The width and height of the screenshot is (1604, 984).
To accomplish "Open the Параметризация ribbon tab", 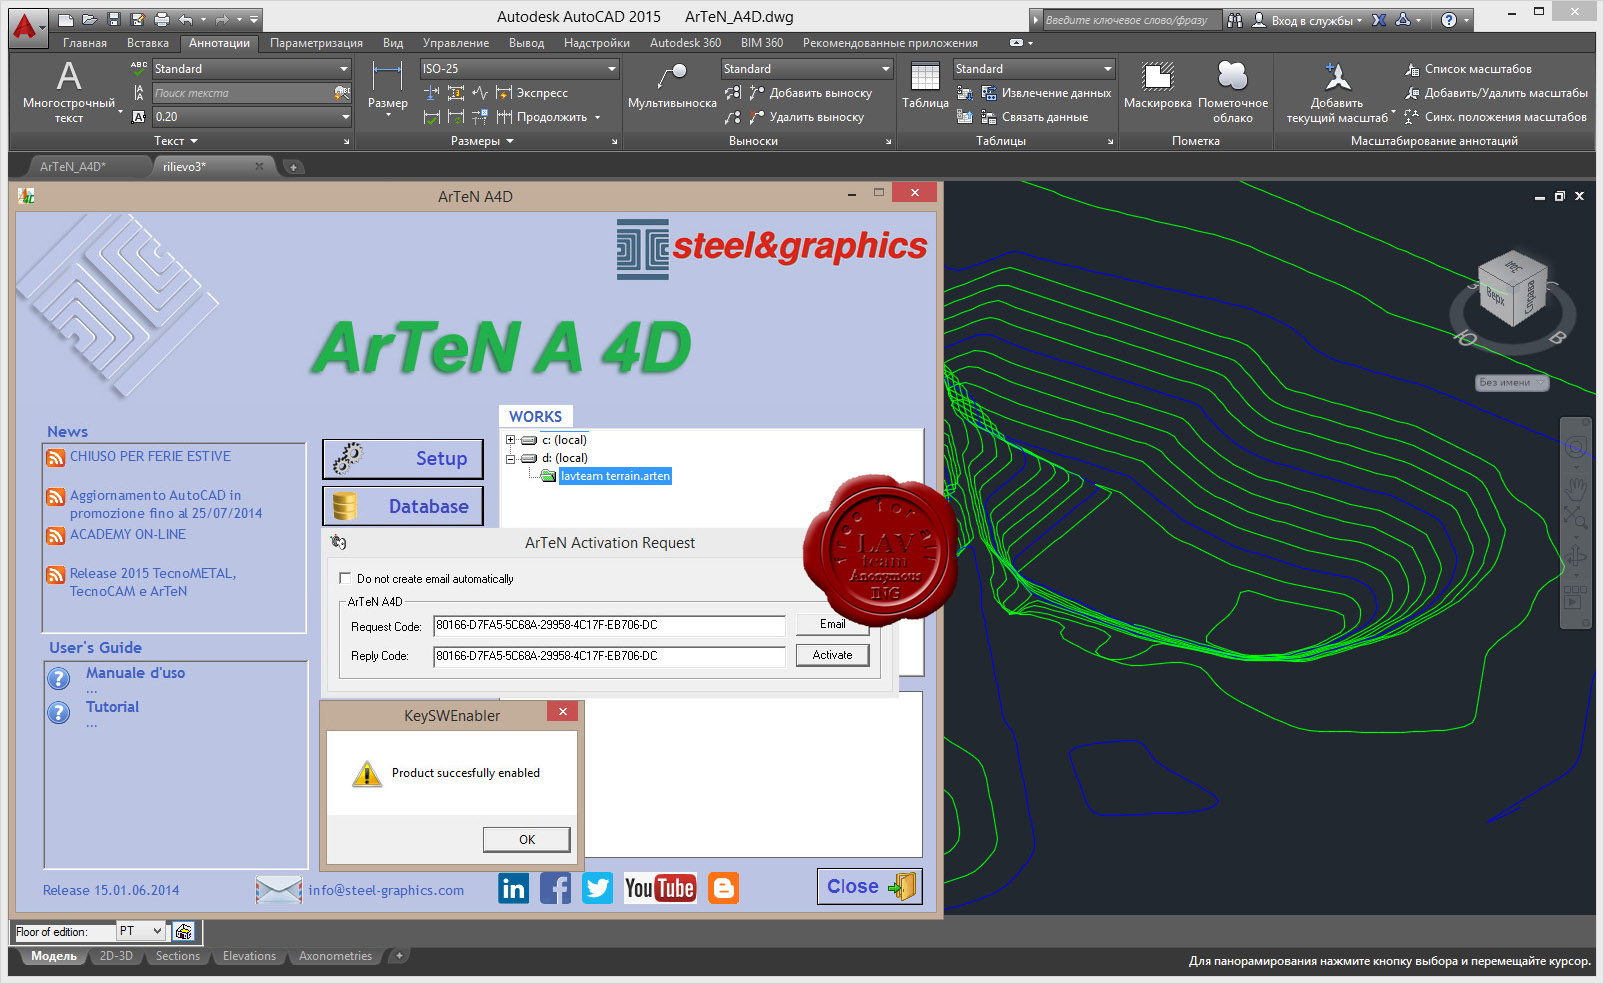I will point(316,43).
